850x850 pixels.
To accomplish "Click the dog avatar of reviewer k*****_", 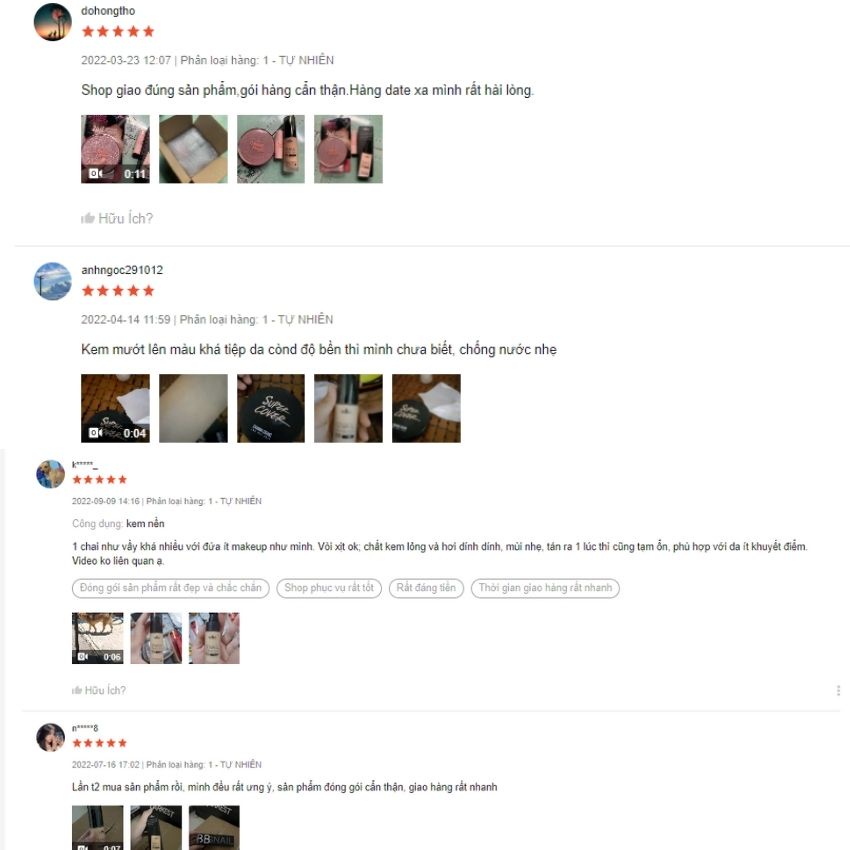I will coord(50,474).
